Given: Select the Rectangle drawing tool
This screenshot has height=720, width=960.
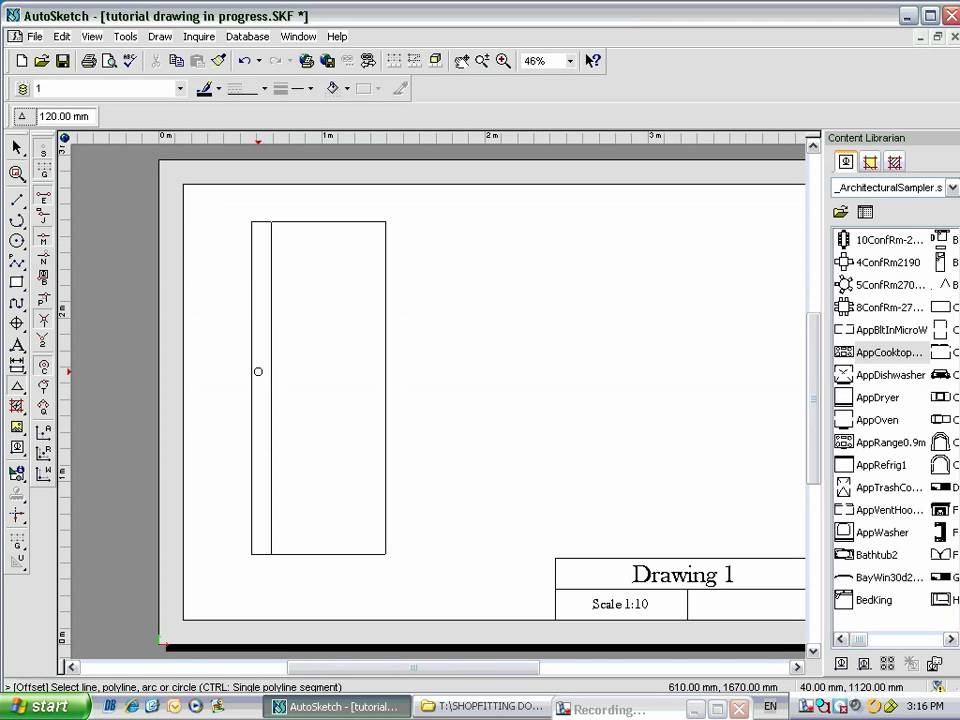Looking at the screenshot, I should click(16, 282).
